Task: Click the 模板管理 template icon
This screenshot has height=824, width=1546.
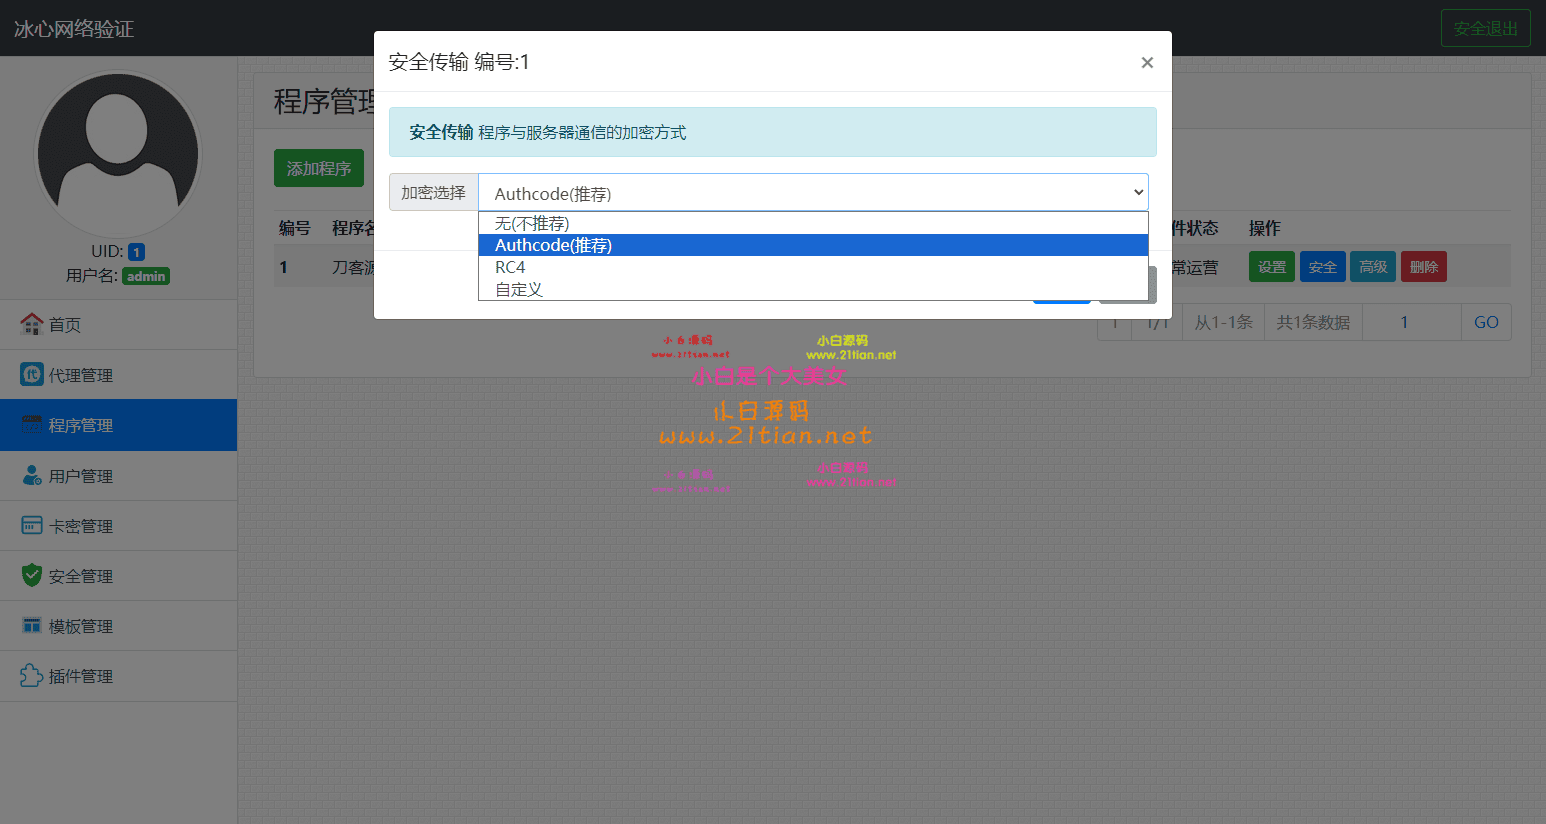Action: 34,625
